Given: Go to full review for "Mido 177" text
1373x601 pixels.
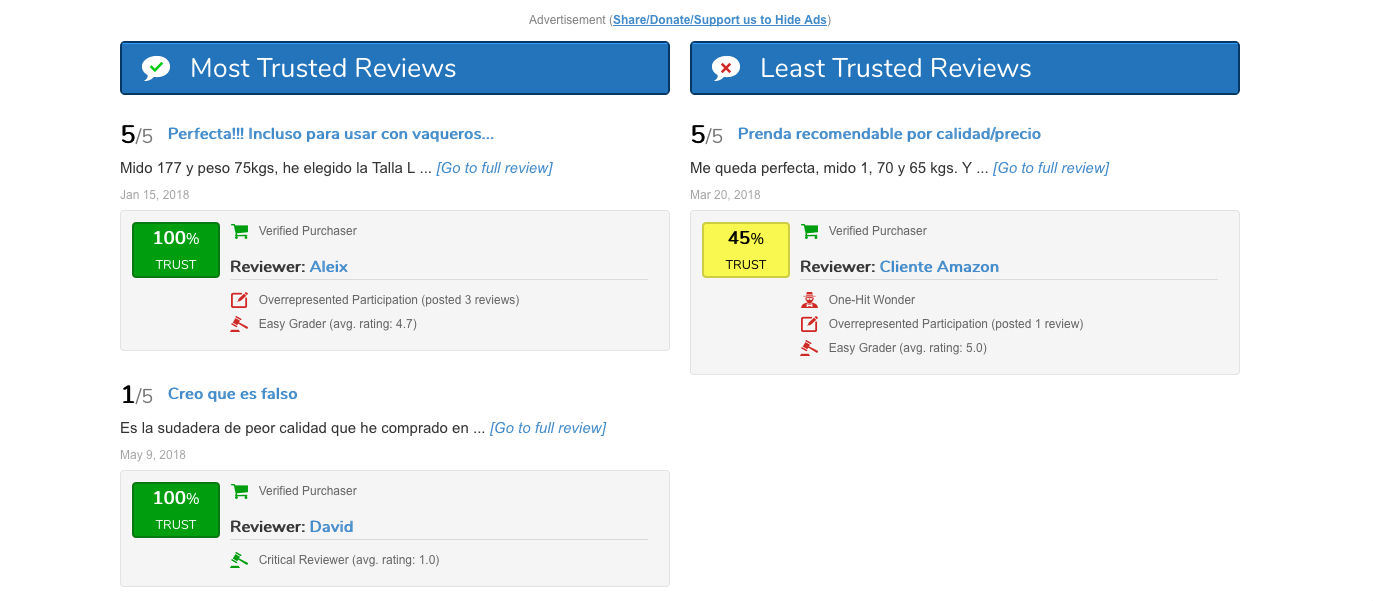Looking at the screenshot, I should click(494, 168).
